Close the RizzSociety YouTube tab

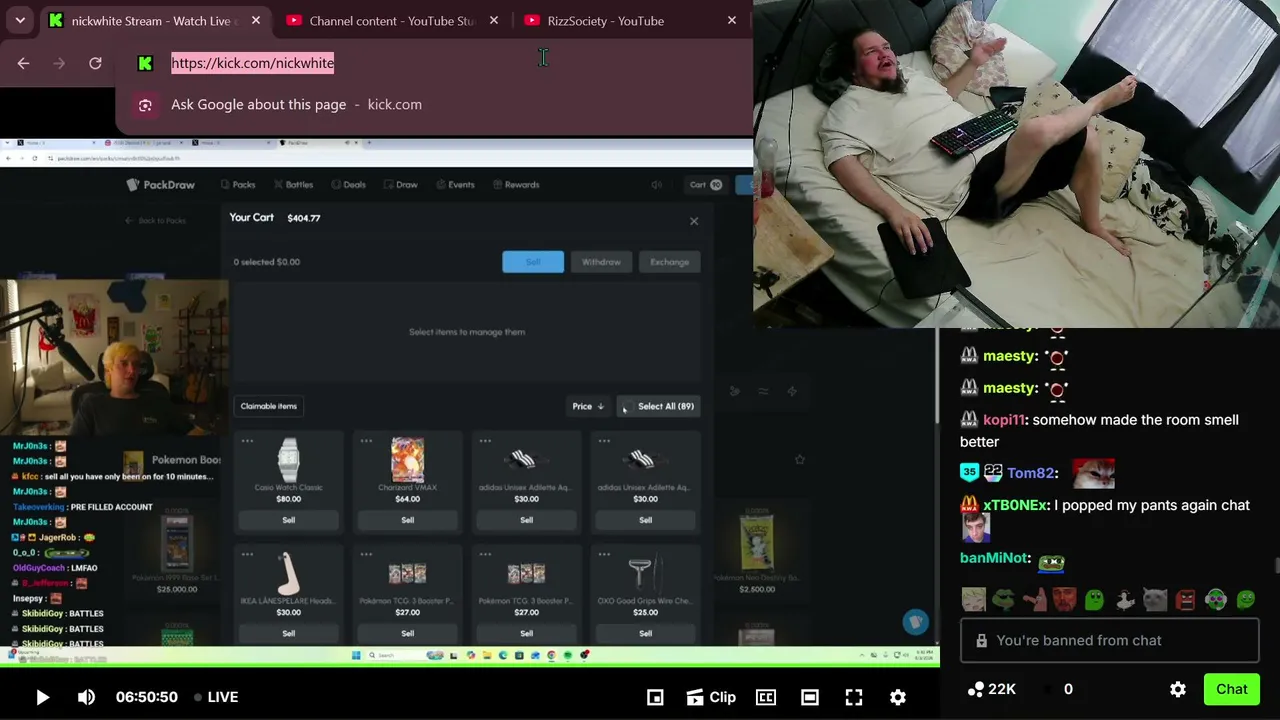(x=732, y=20)
